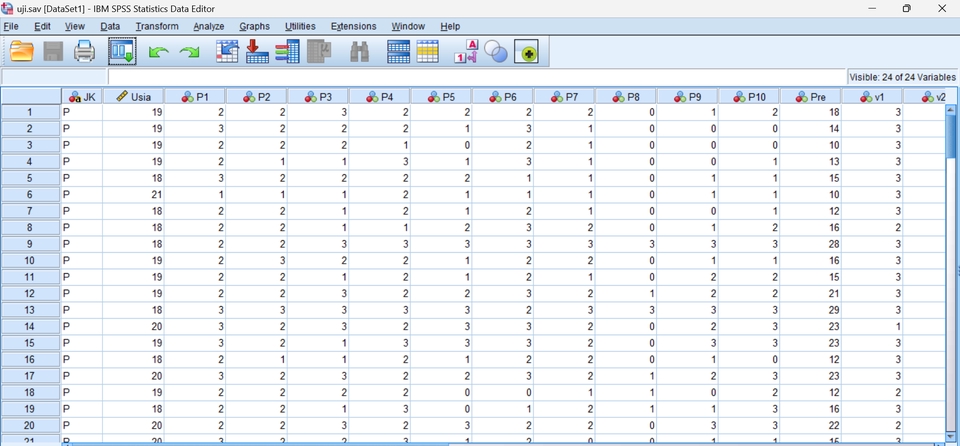Open the Help menu
The width and height of the screenshot is (960, 446).
(450, 26)
